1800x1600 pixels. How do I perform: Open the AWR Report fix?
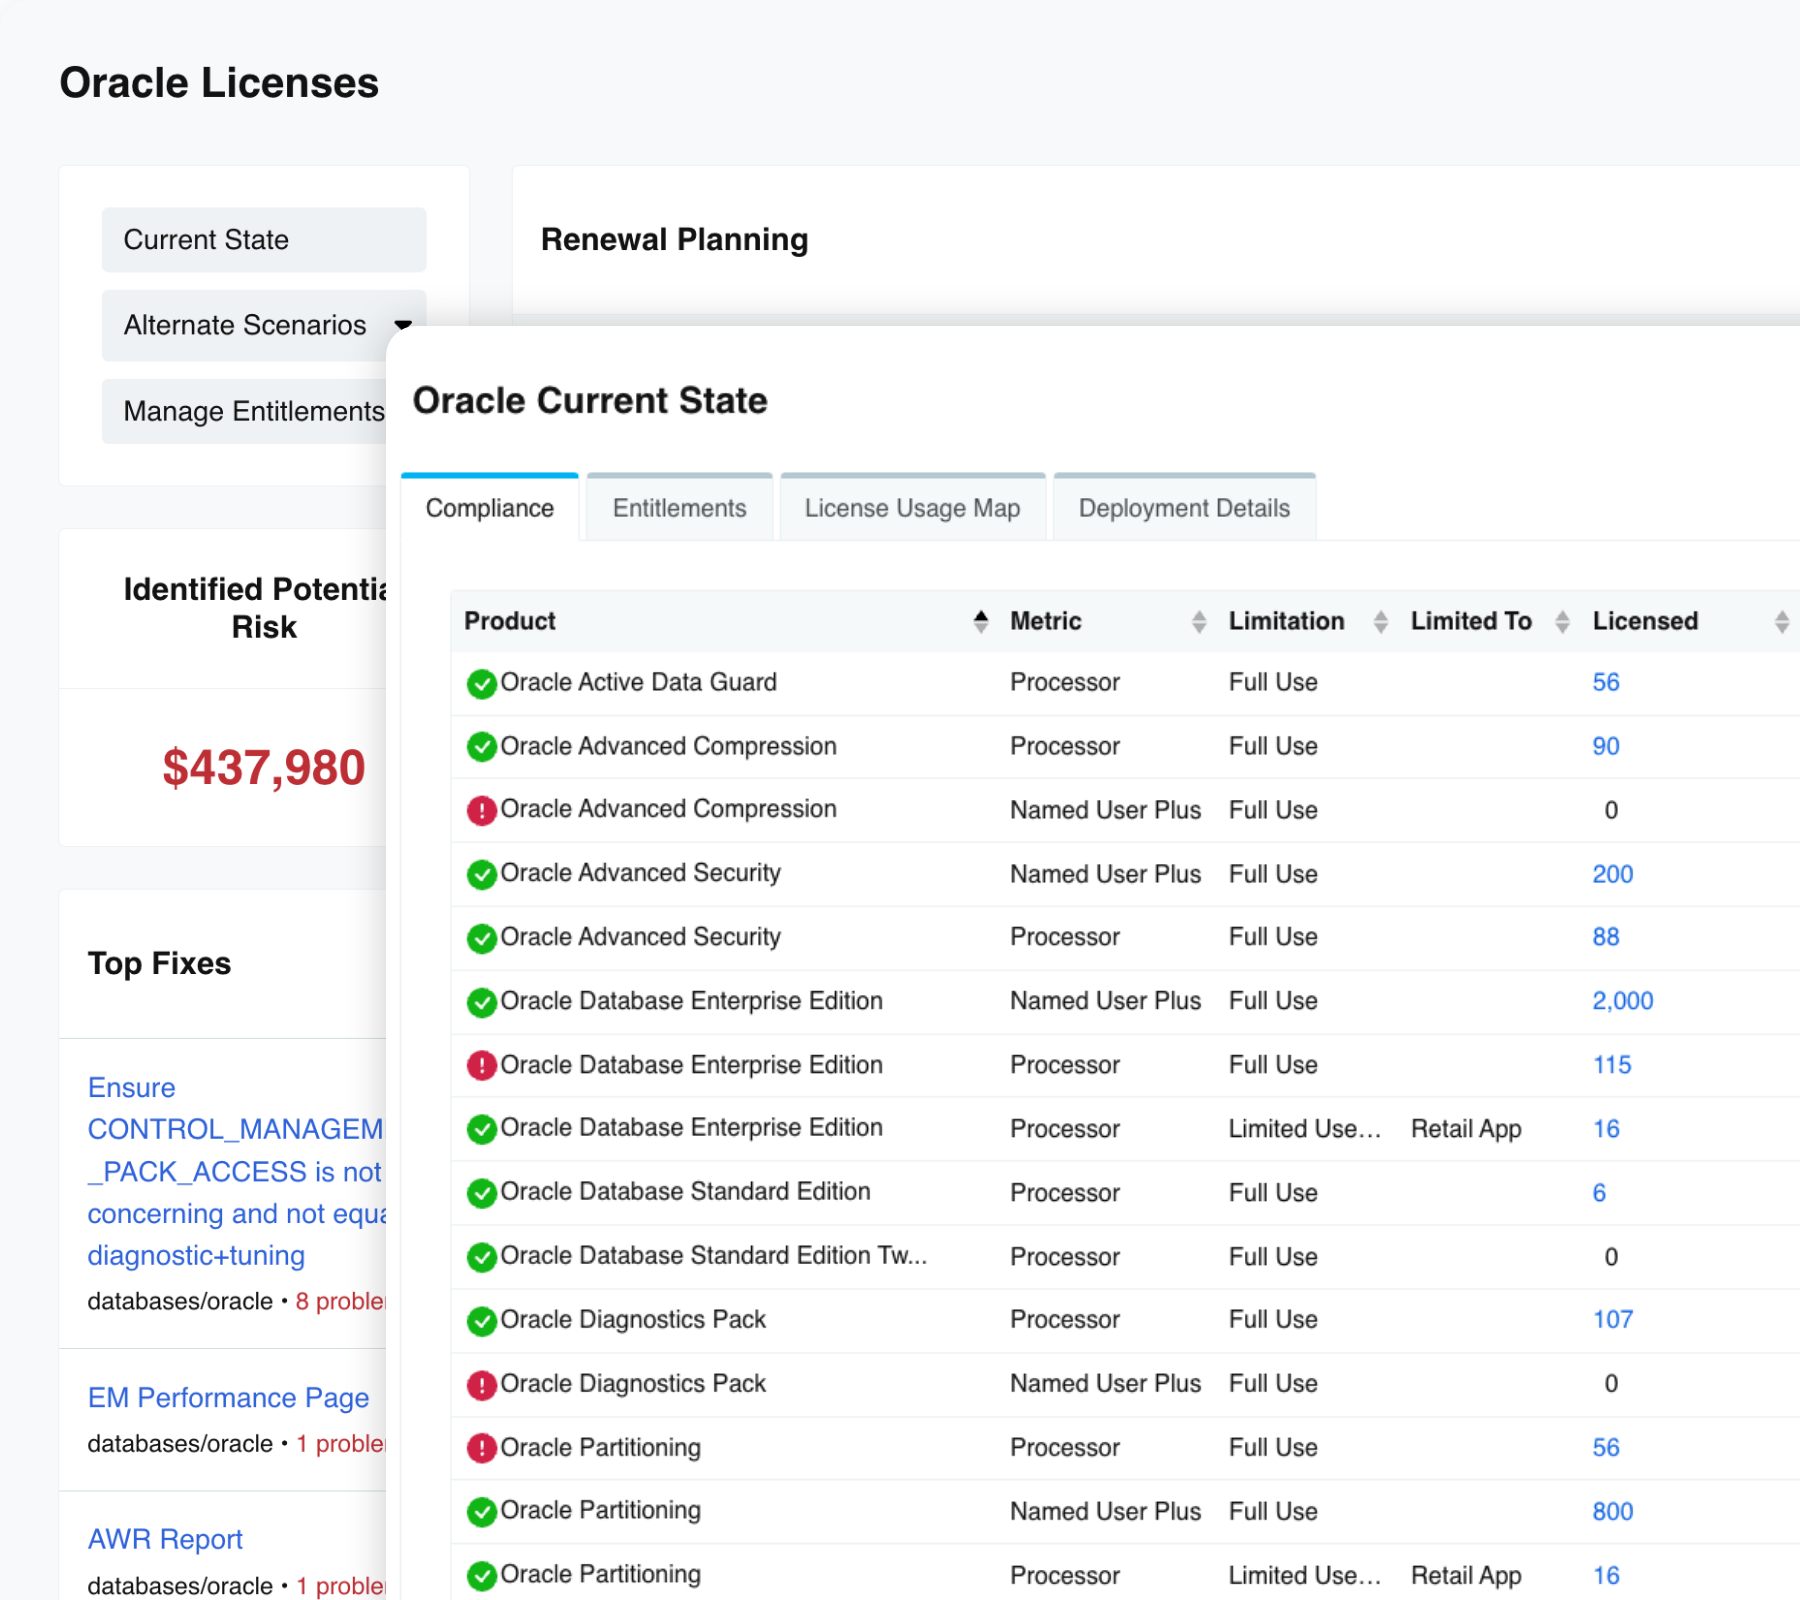(x=165, y=1539)
